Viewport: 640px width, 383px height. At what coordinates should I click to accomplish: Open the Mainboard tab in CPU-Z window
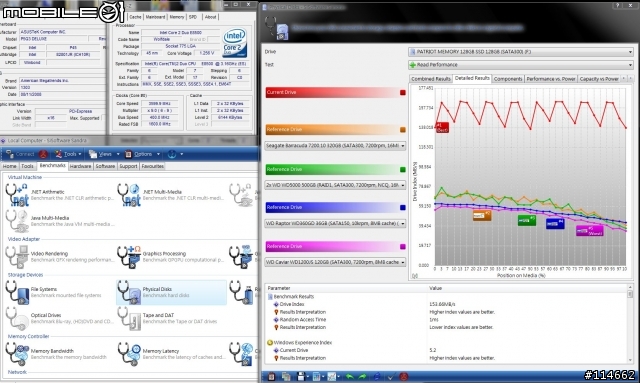point(155,17)
